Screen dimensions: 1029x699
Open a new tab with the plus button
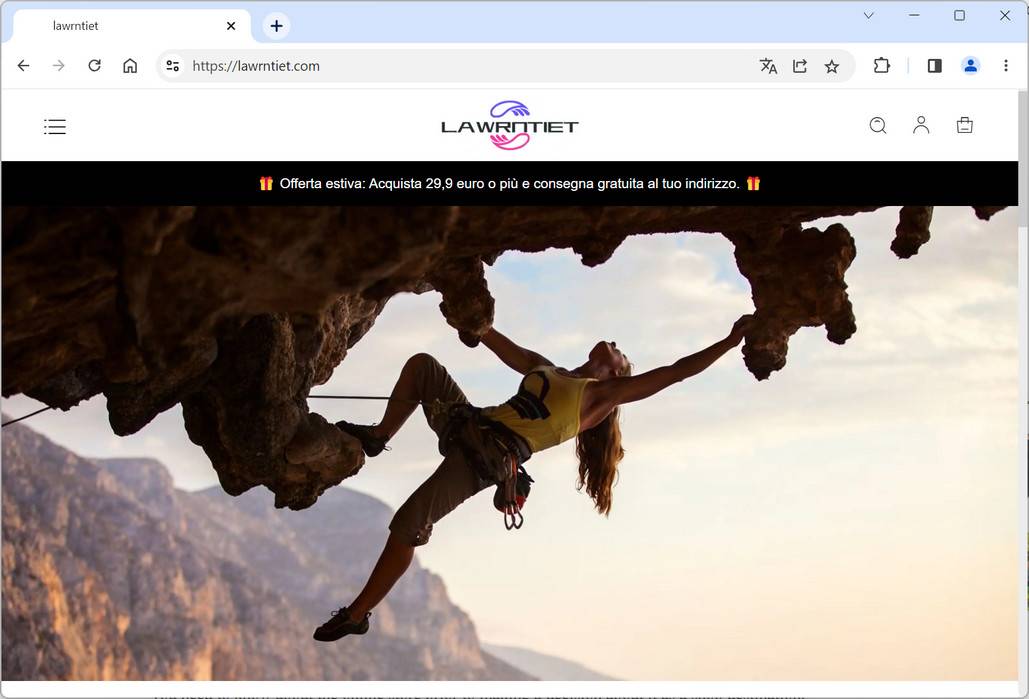pos(275,25)
